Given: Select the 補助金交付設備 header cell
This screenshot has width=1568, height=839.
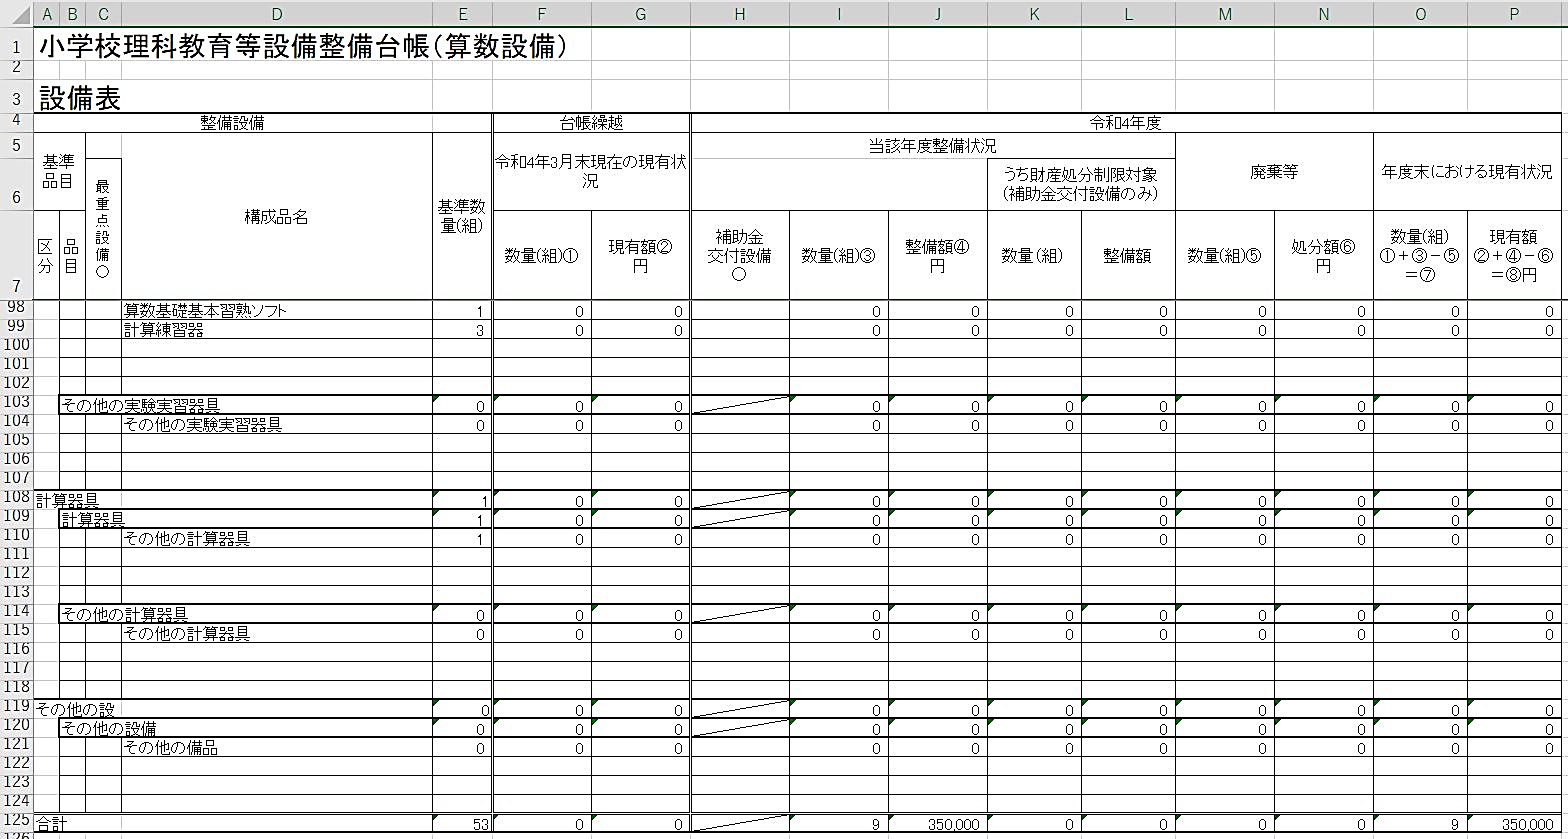Looking at the screenshot, I should pyautogui.click(x=739, y=255).
